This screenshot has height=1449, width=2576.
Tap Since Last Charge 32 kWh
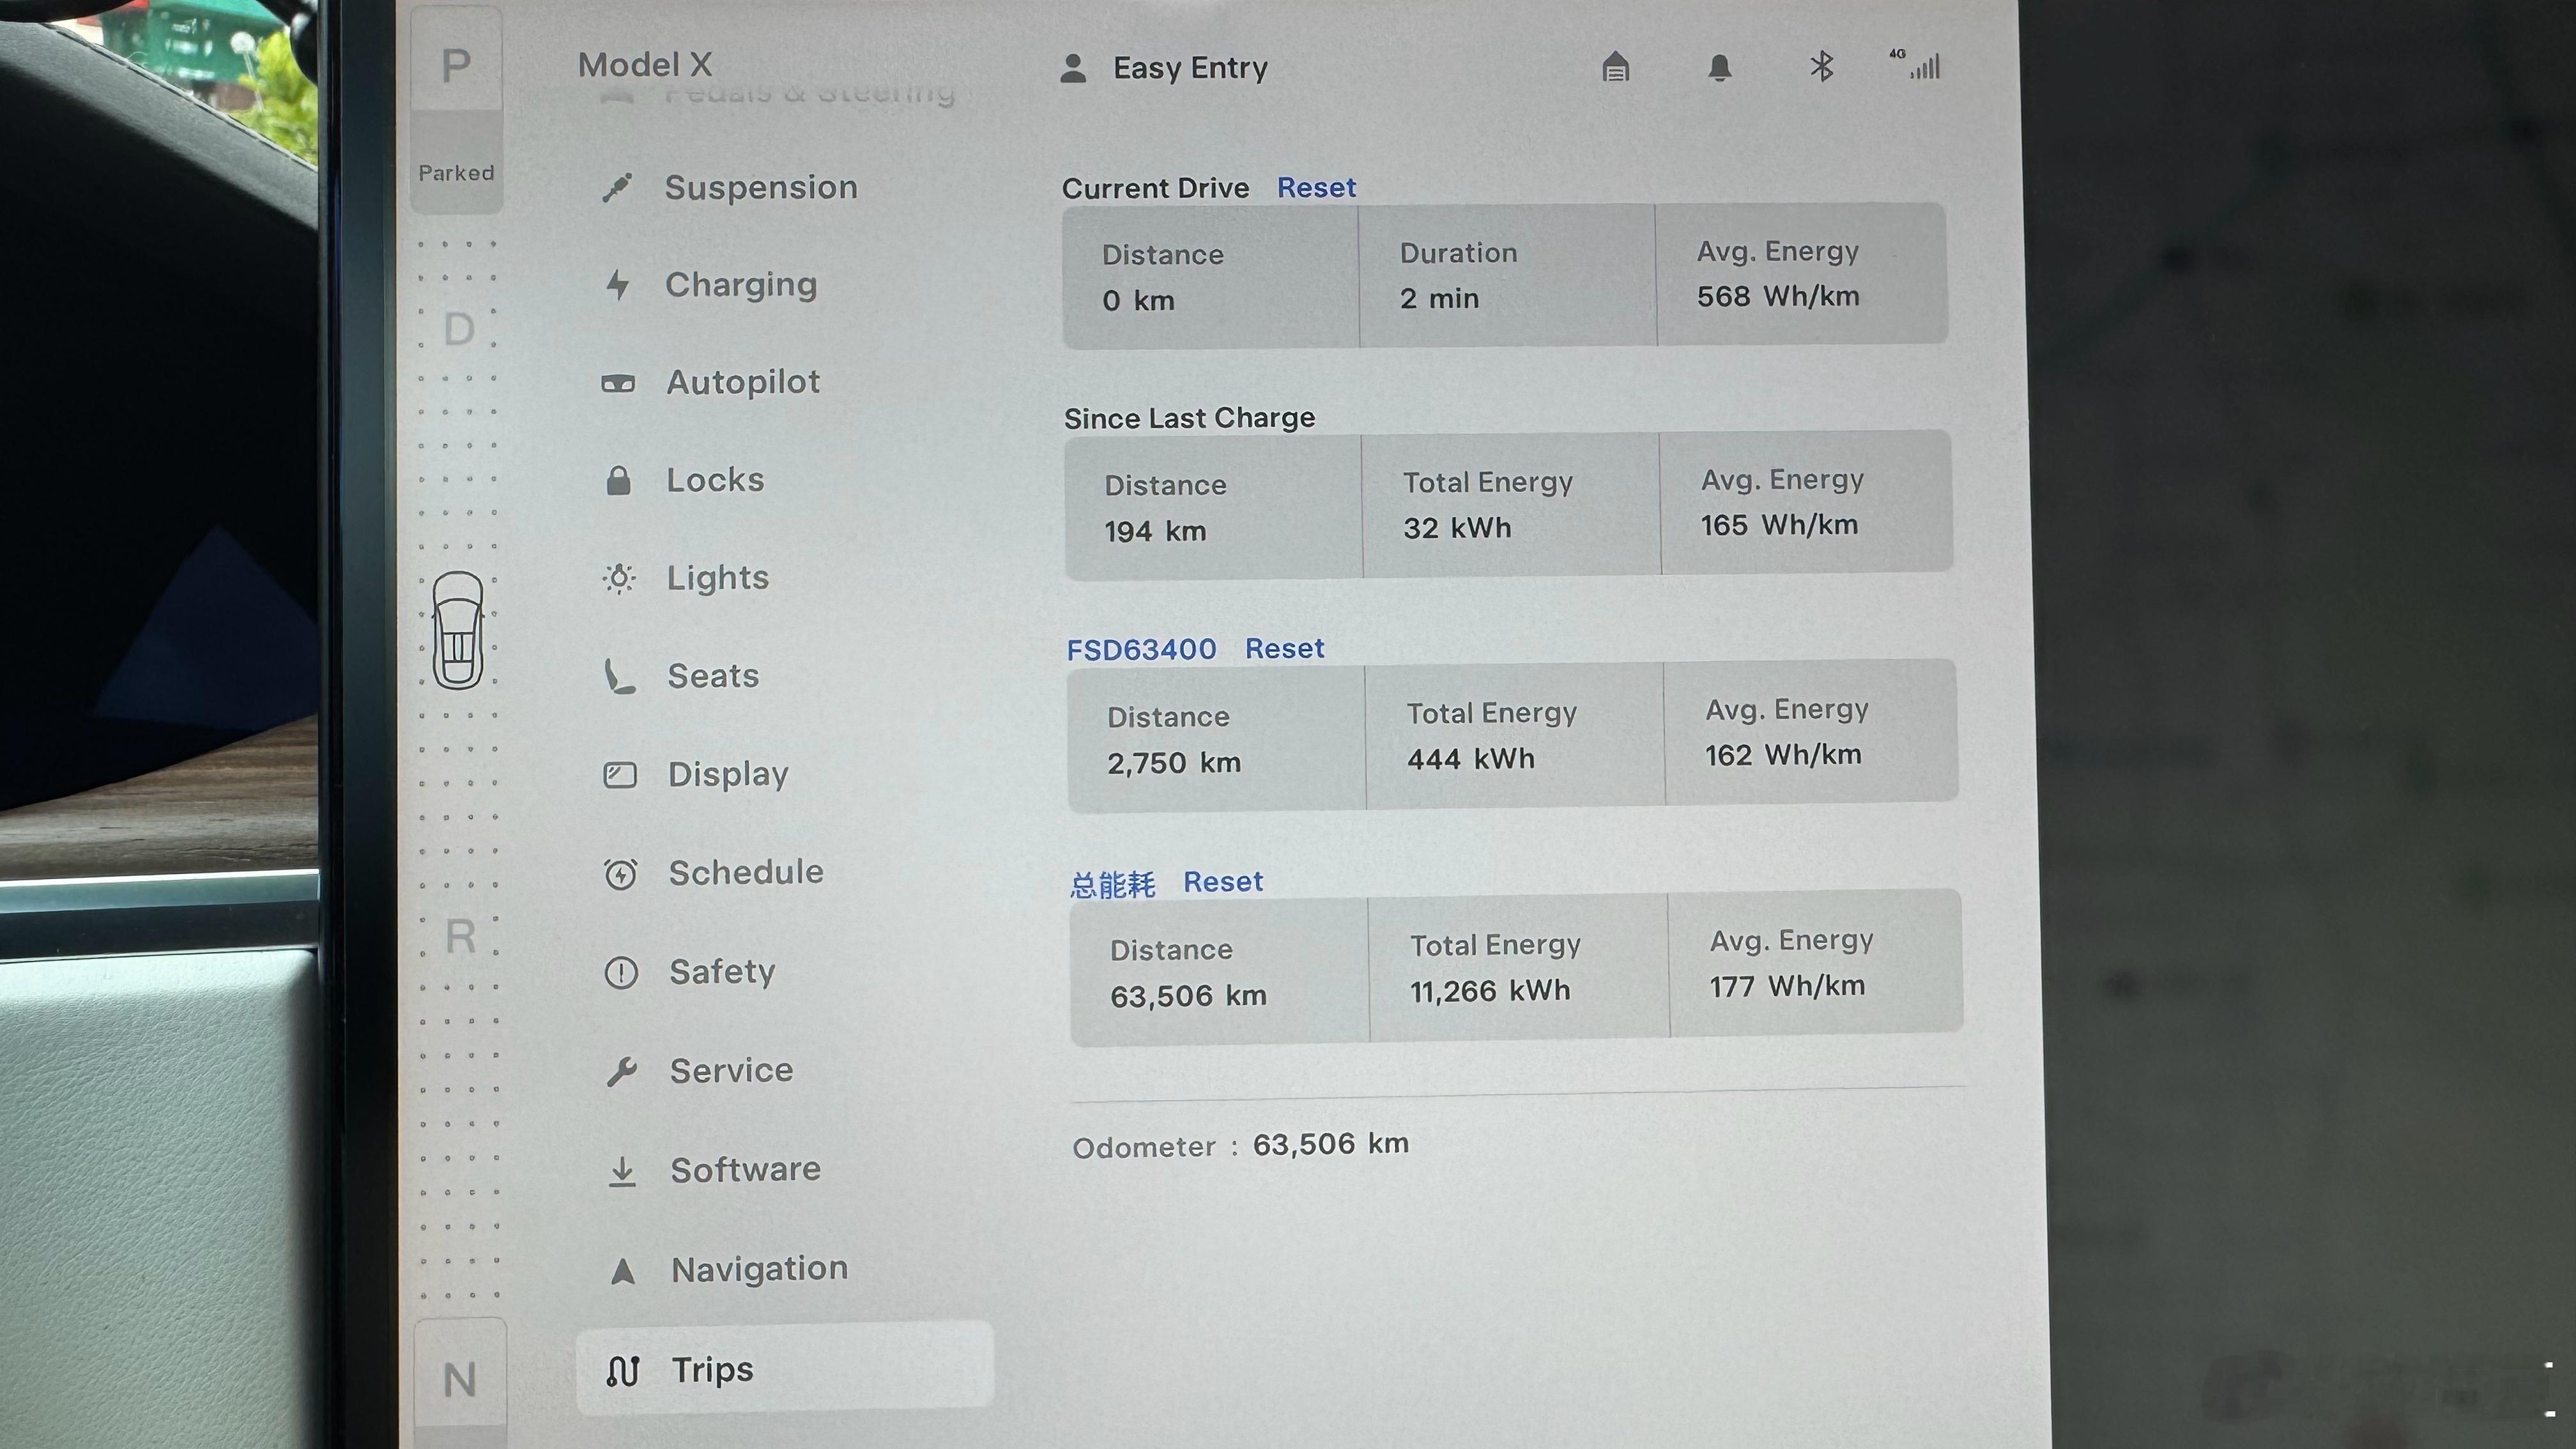[1457, 529]
